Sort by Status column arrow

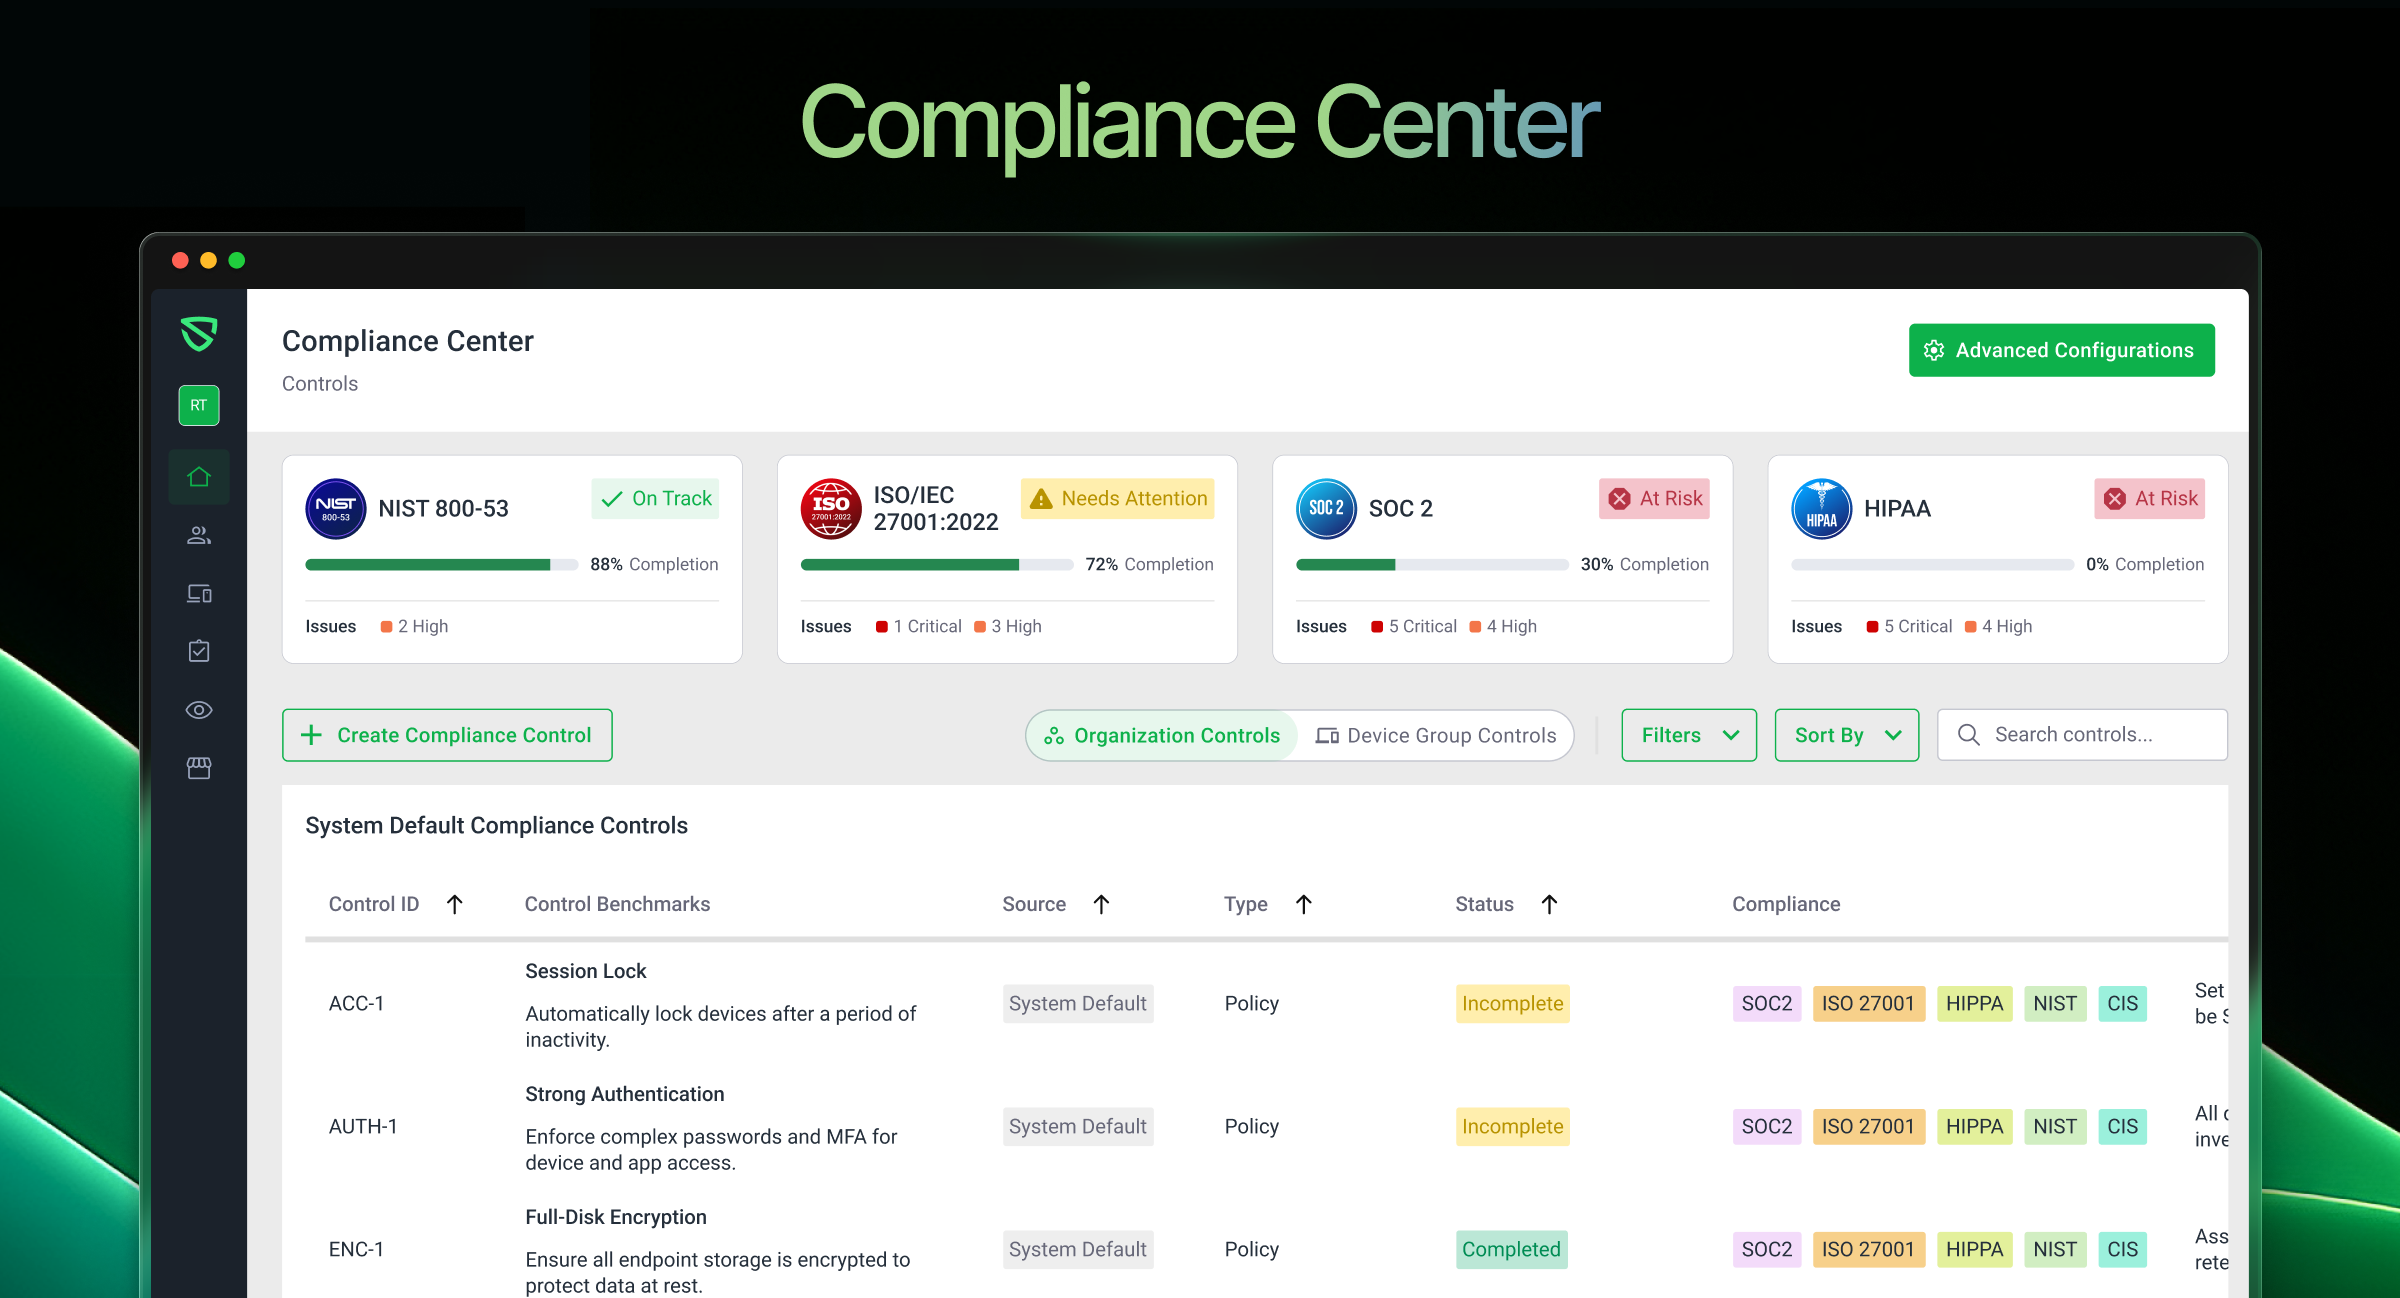pos(1549,904)
